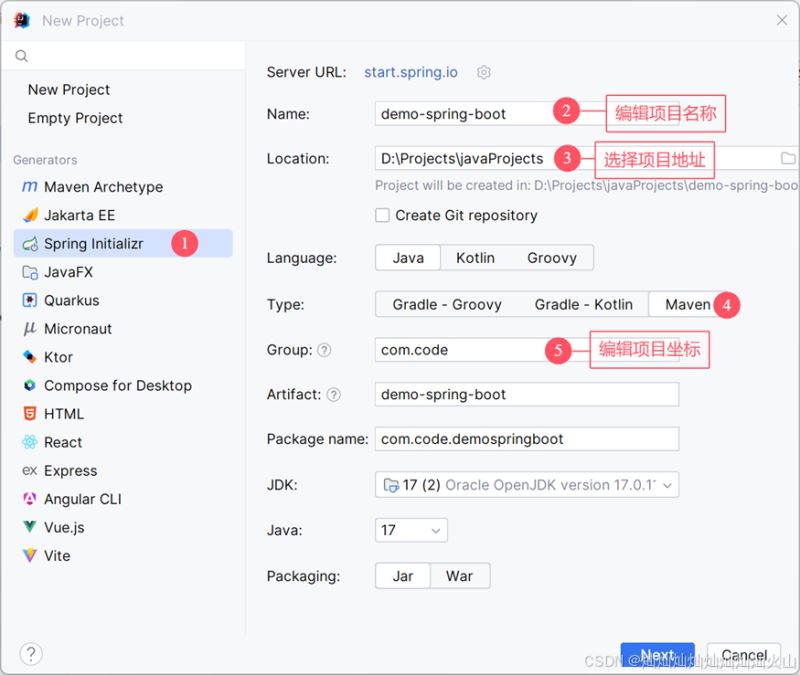Select the Ktor generator entry
Viewport: 800px width, 675px height.
pyautogui.click(x=56, y=357)
